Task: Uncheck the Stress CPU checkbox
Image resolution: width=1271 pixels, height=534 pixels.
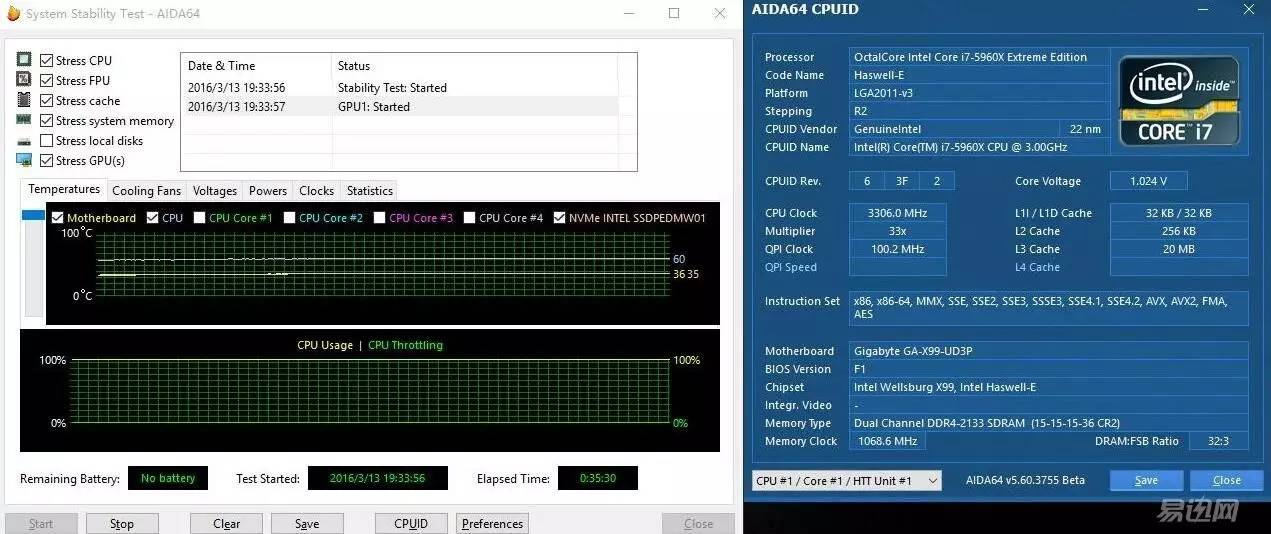Action: (46, 60)
